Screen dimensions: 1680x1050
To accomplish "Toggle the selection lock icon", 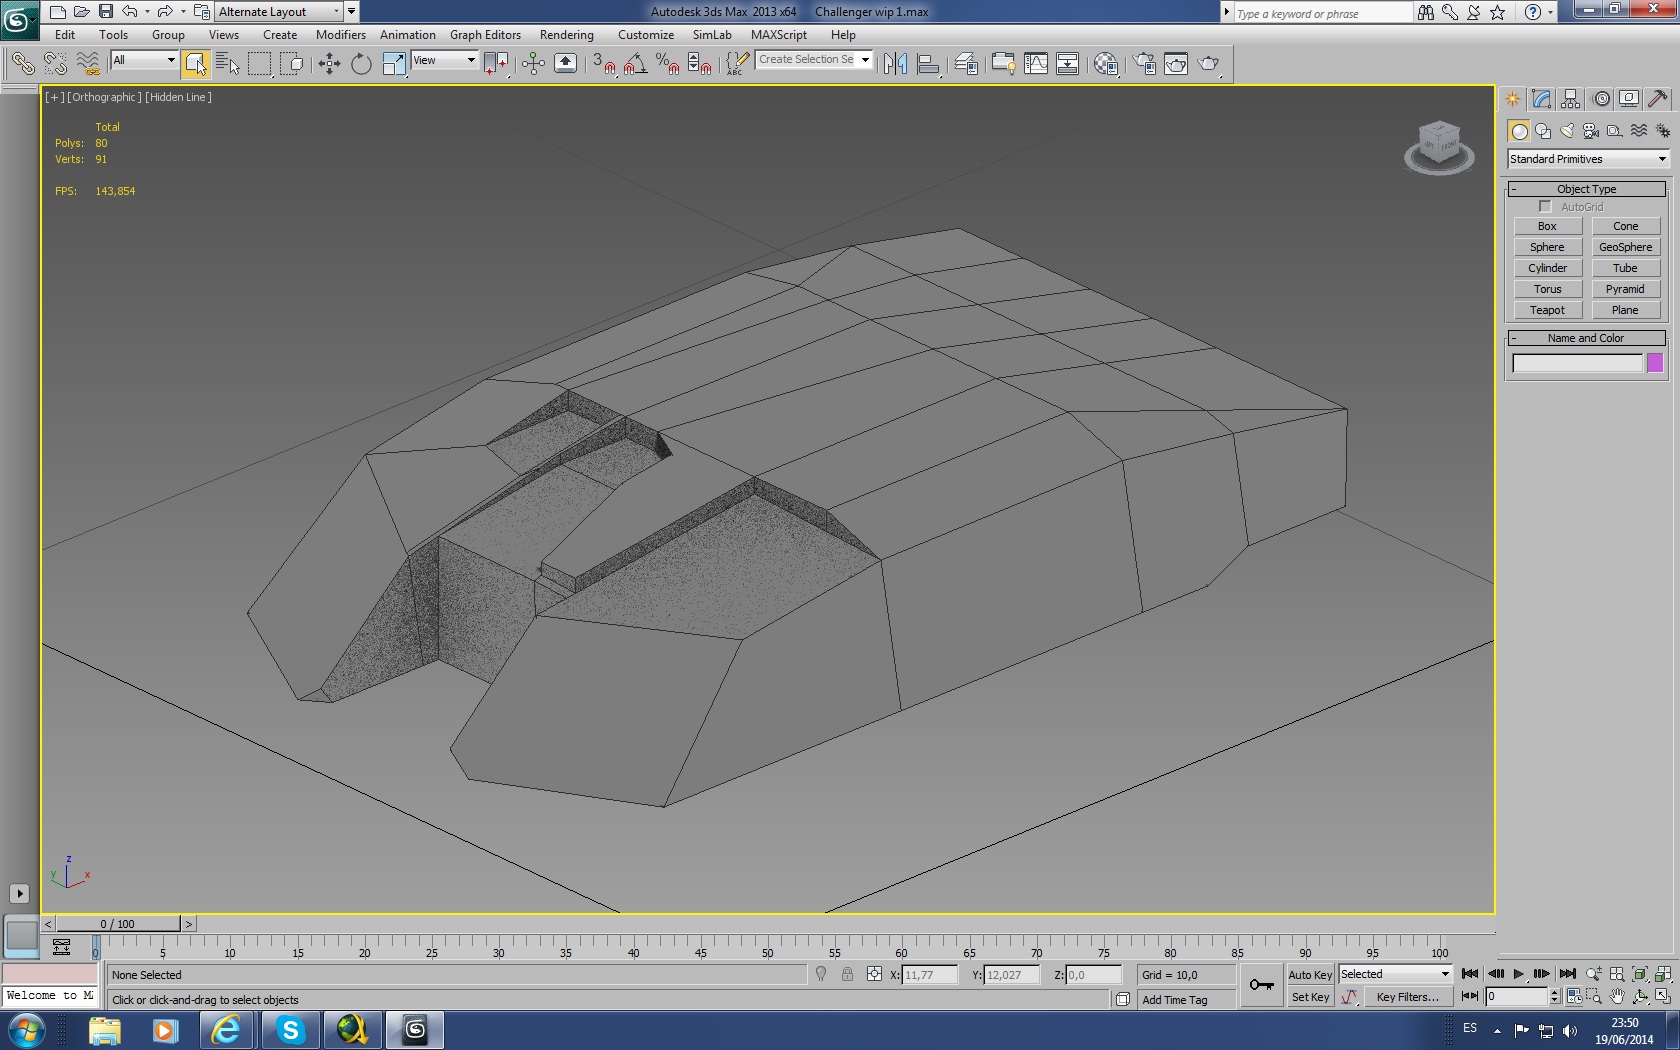I will click(x=847, y=975).
